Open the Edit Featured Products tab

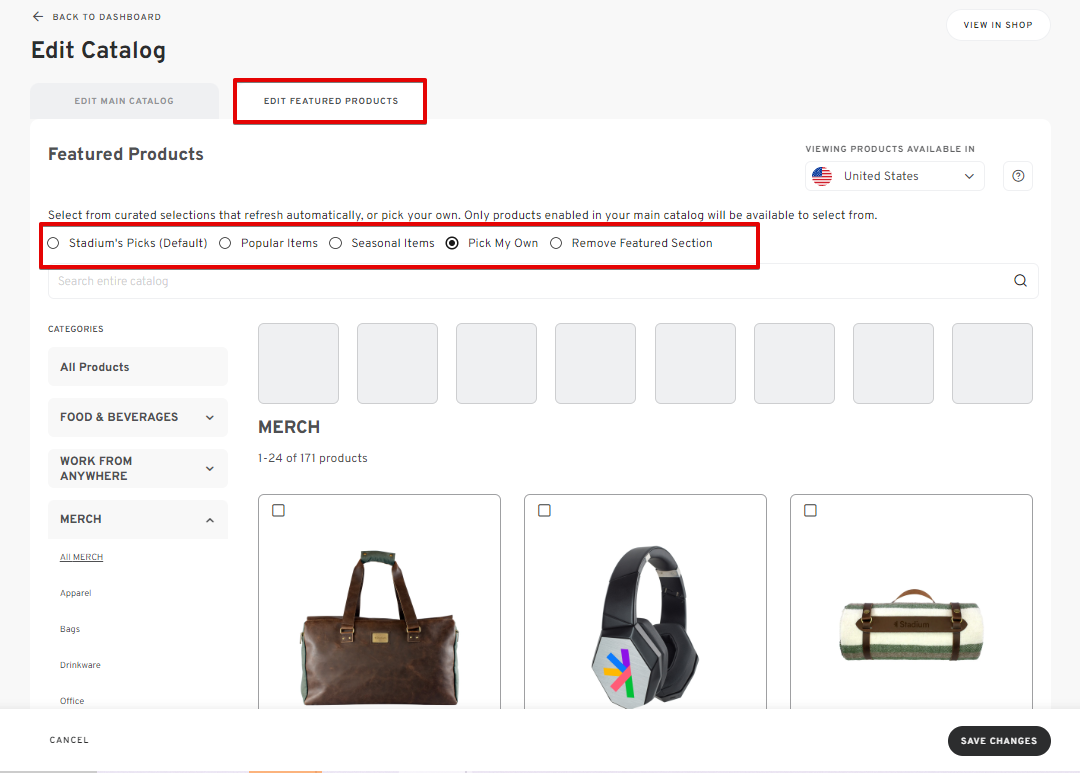pos(330,101)
